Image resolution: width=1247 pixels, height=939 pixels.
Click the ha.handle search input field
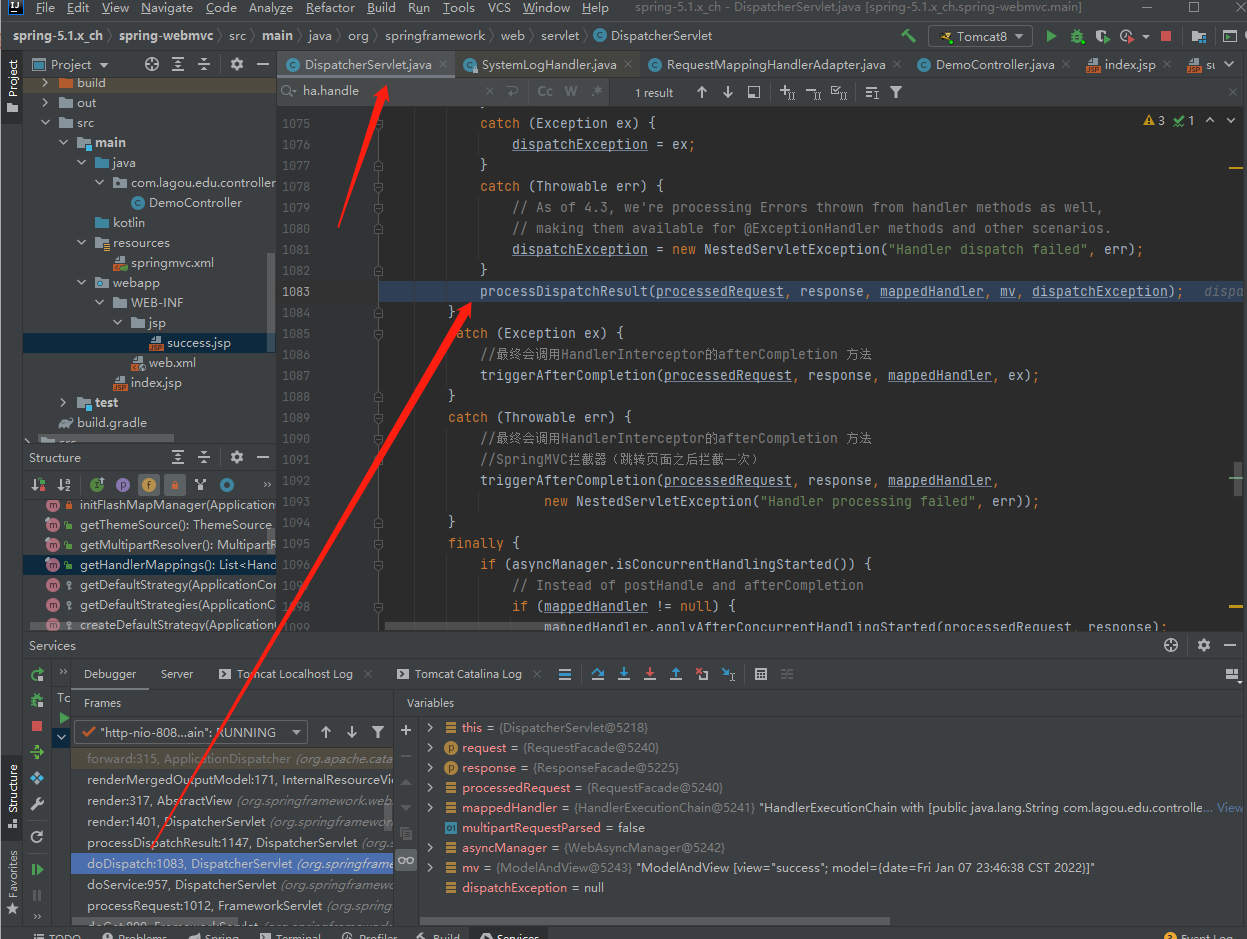330,90
